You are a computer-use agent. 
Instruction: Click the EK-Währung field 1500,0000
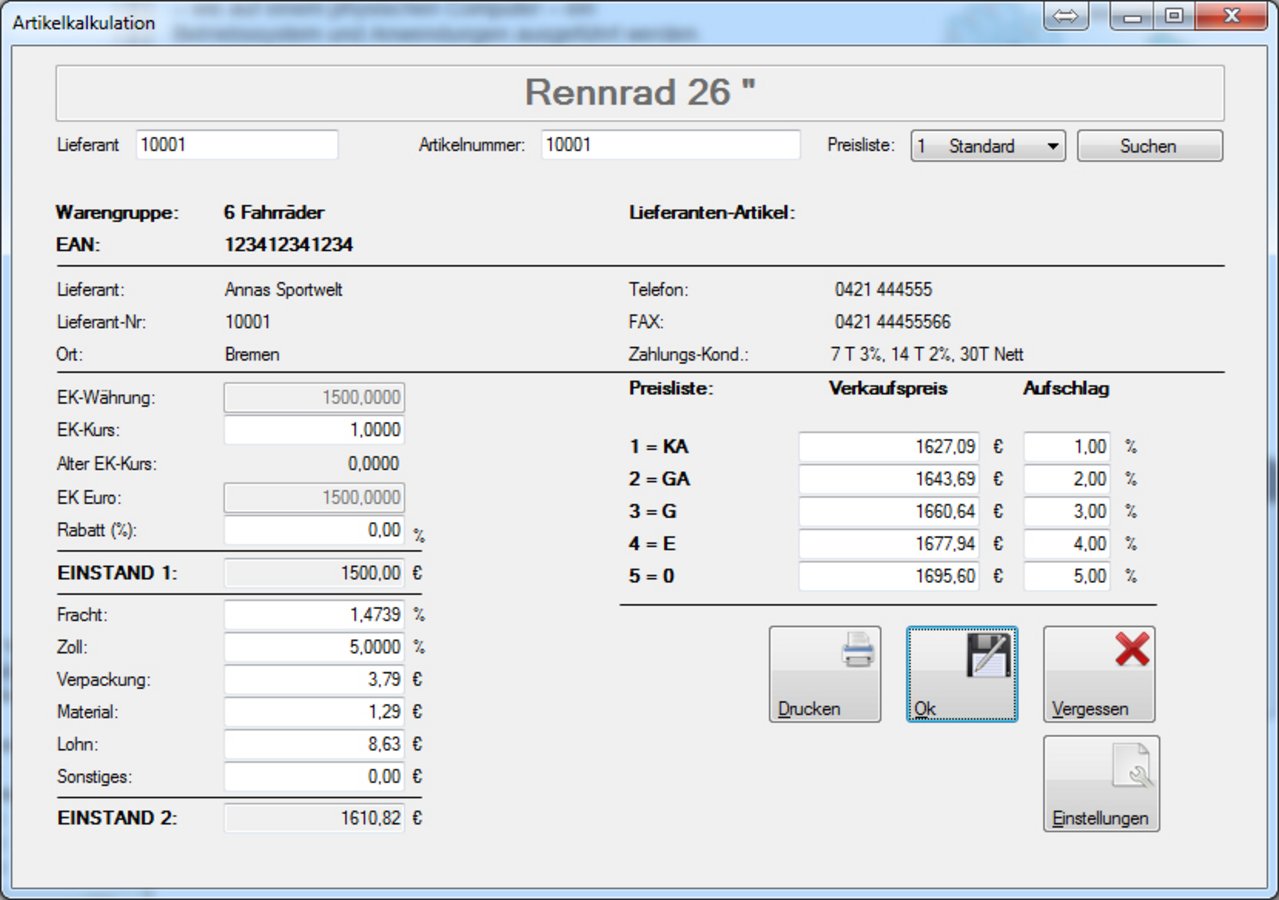click(314, 398)
